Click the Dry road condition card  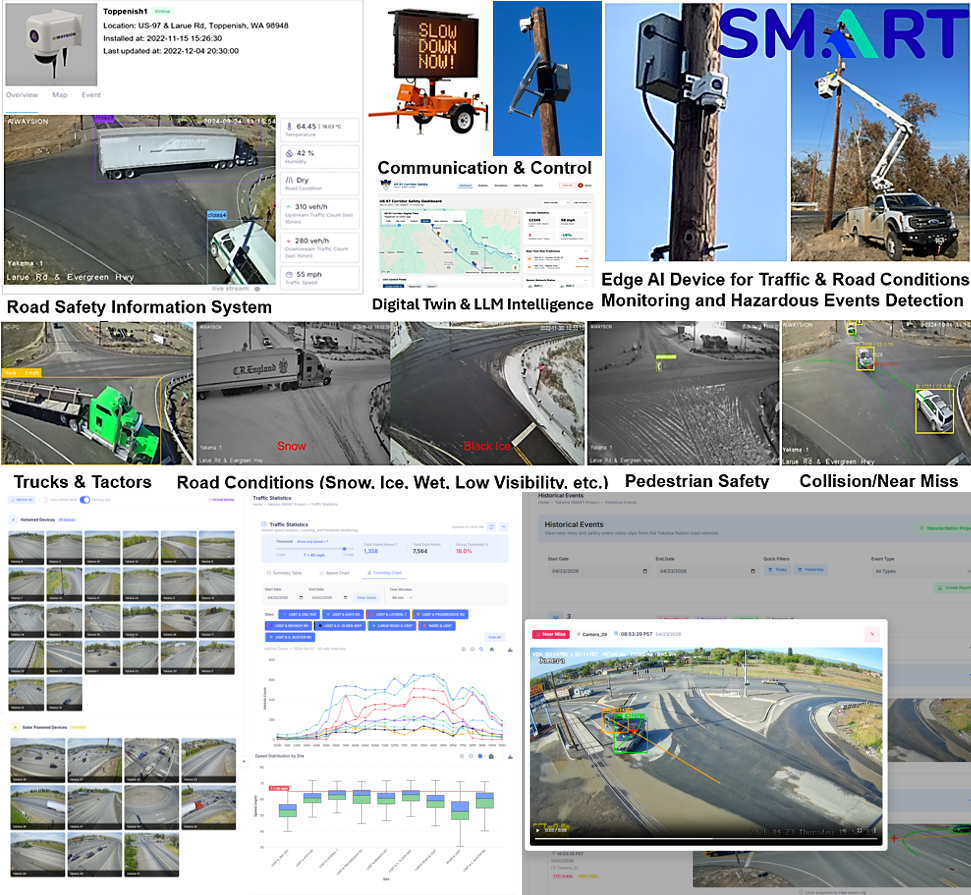320,183
